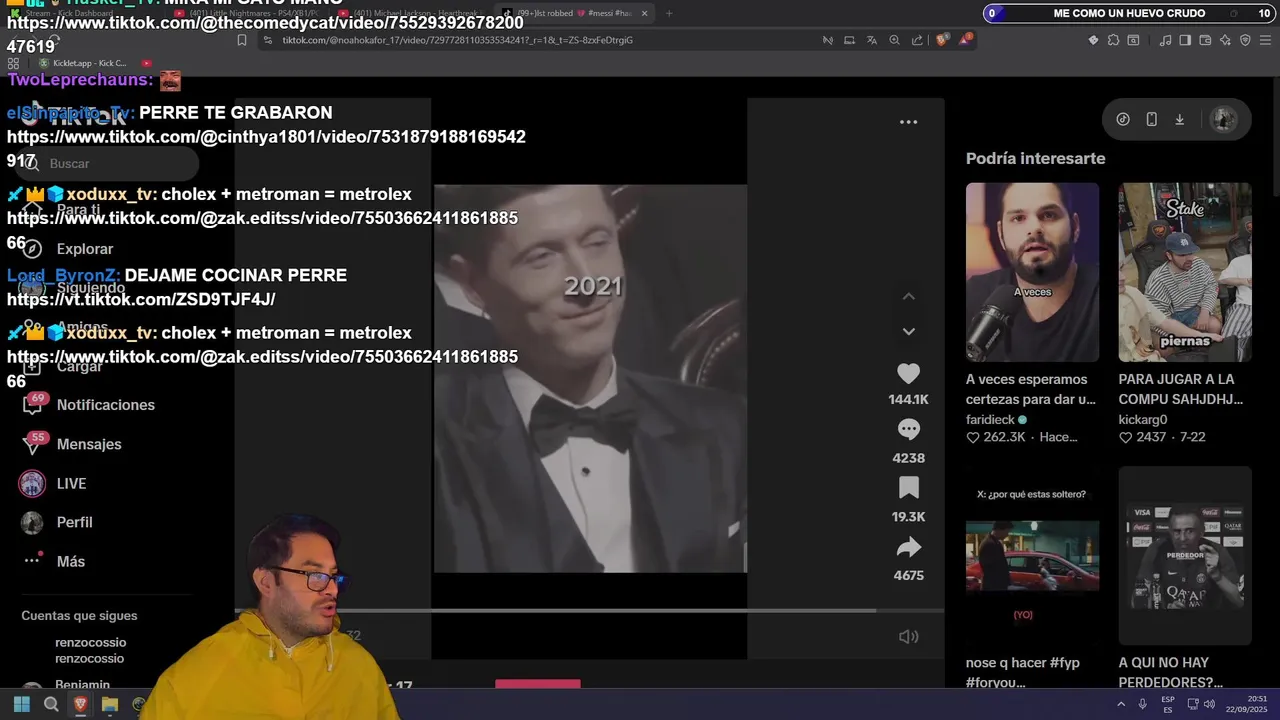
Task: Open browser extensions puzzle icon
Action: click(x=1113, y=40)
